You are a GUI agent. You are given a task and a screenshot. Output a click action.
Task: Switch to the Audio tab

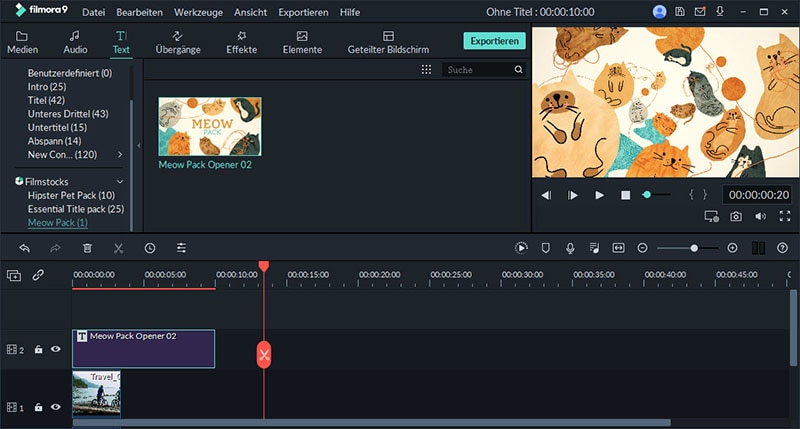(75, 42)
